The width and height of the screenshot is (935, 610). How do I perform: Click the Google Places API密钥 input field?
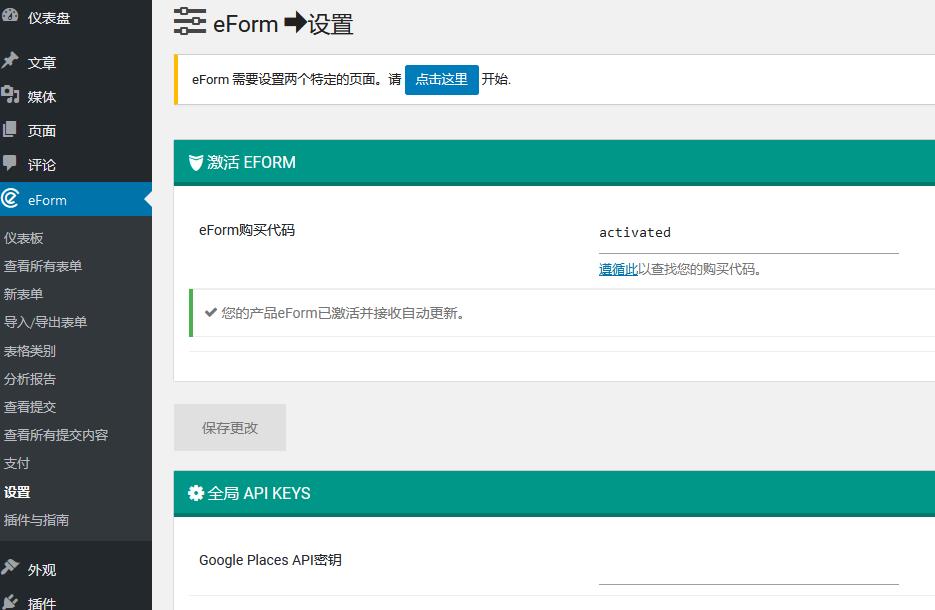click(x=748, y=564)
